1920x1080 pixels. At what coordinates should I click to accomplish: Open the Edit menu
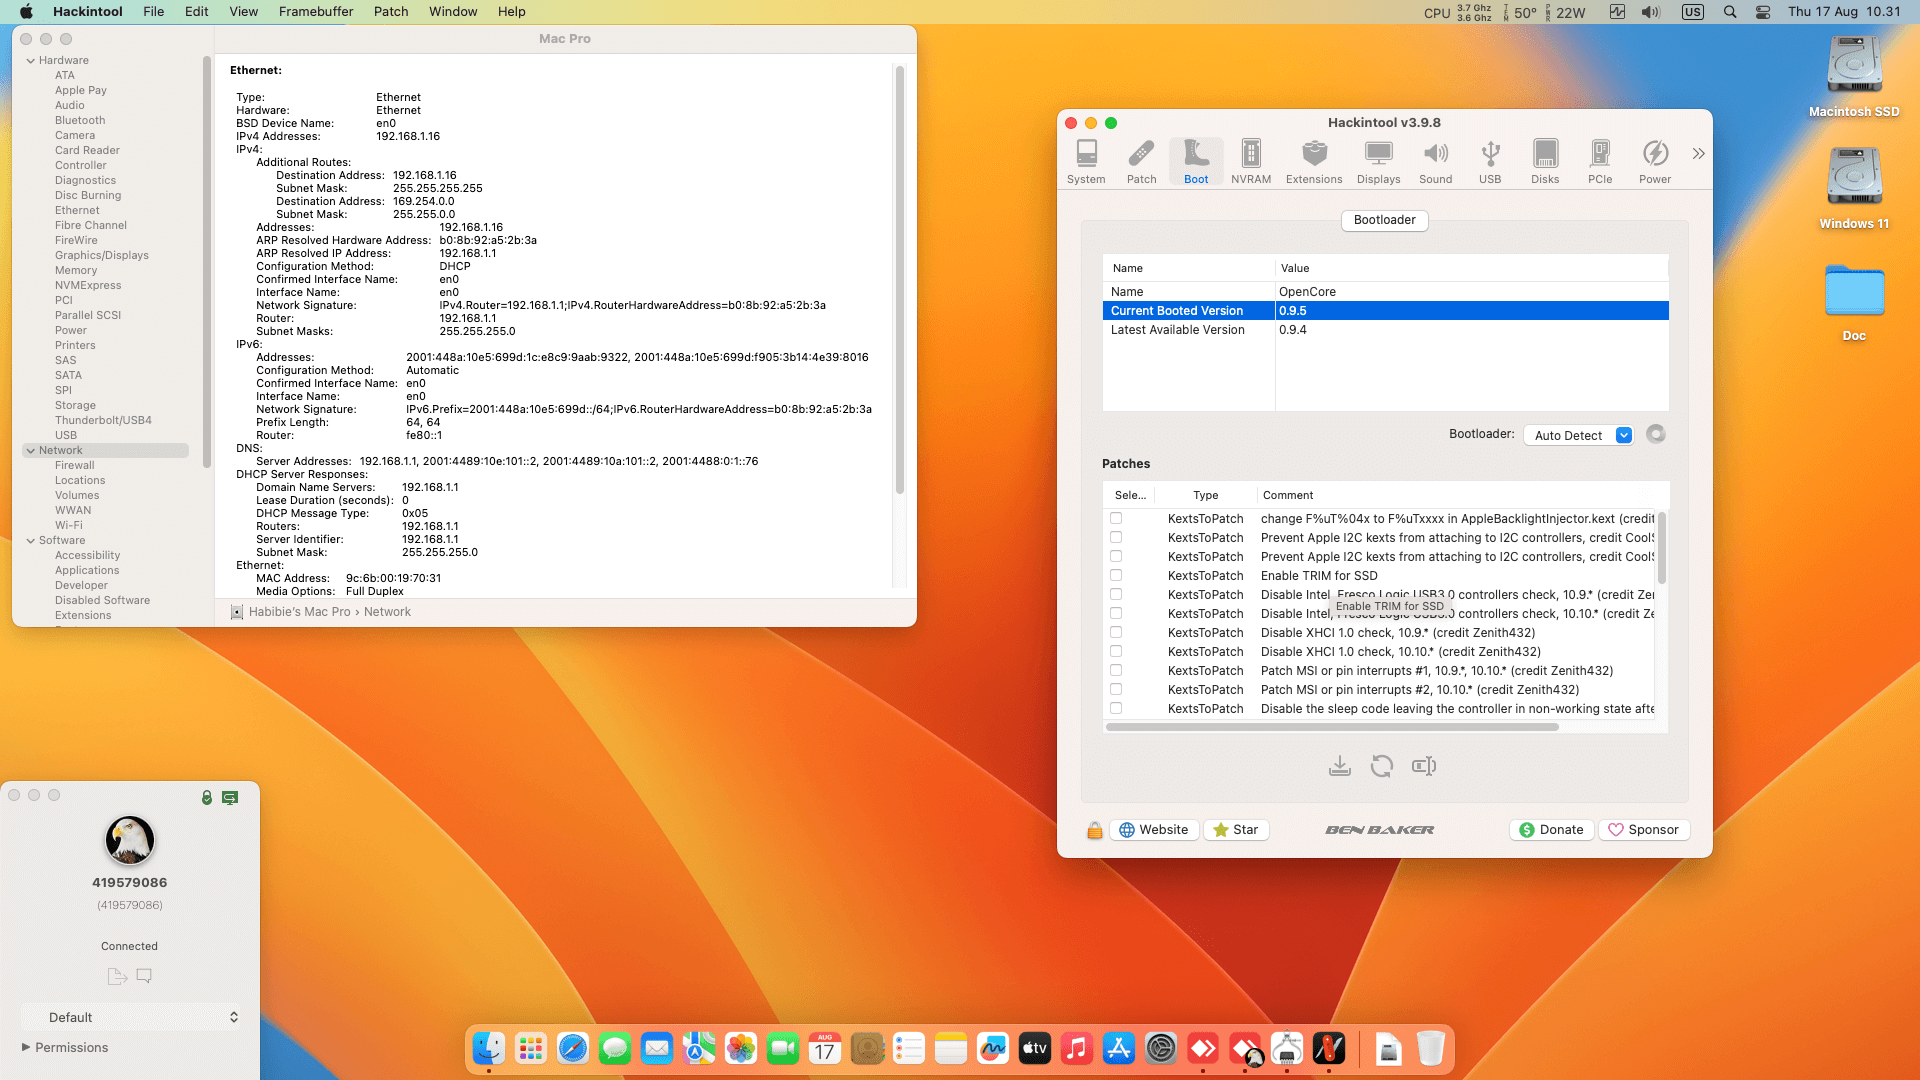pos(196,12)
